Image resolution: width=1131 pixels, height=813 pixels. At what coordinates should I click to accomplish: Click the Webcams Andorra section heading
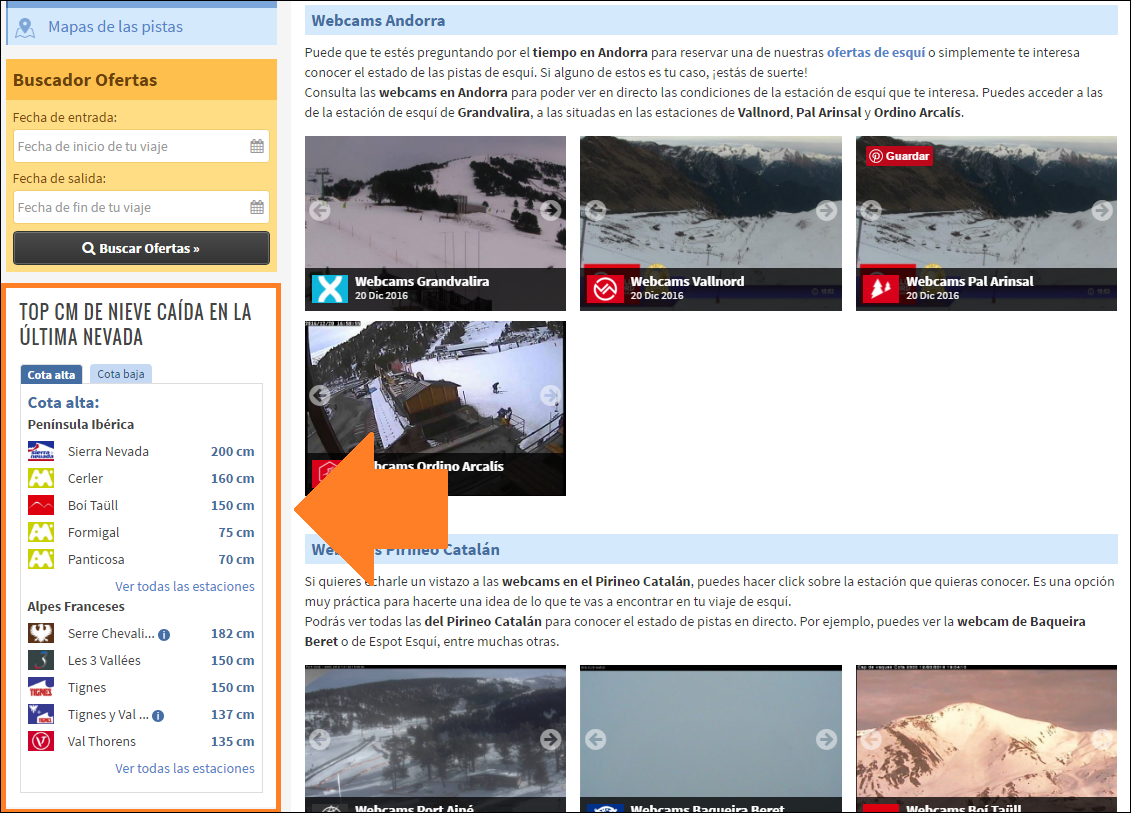click(378, 21)
